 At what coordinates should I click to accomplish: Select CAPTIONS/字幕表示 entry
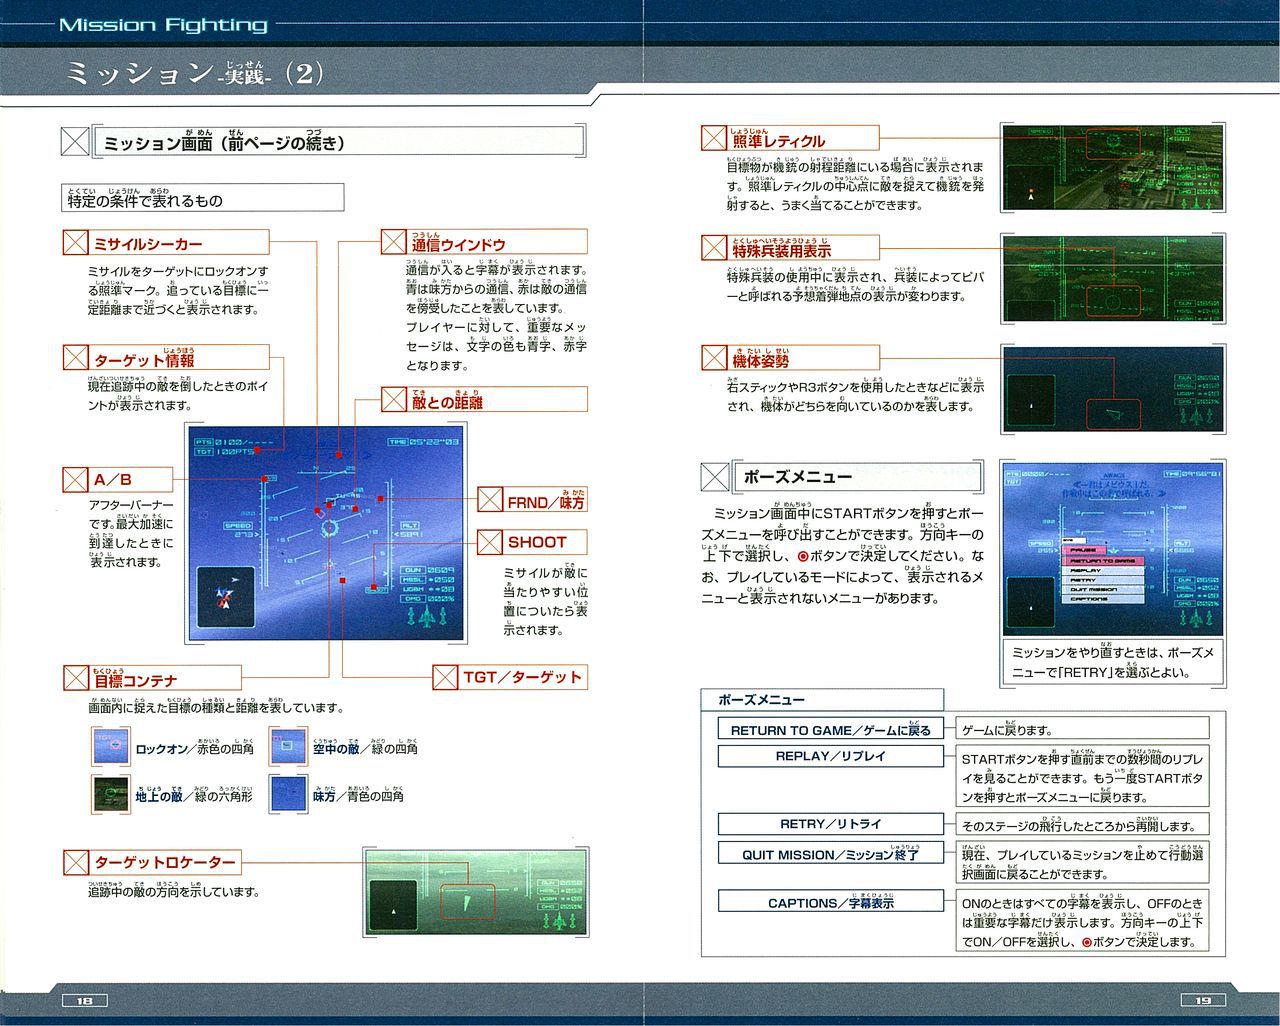coord(831,901)
